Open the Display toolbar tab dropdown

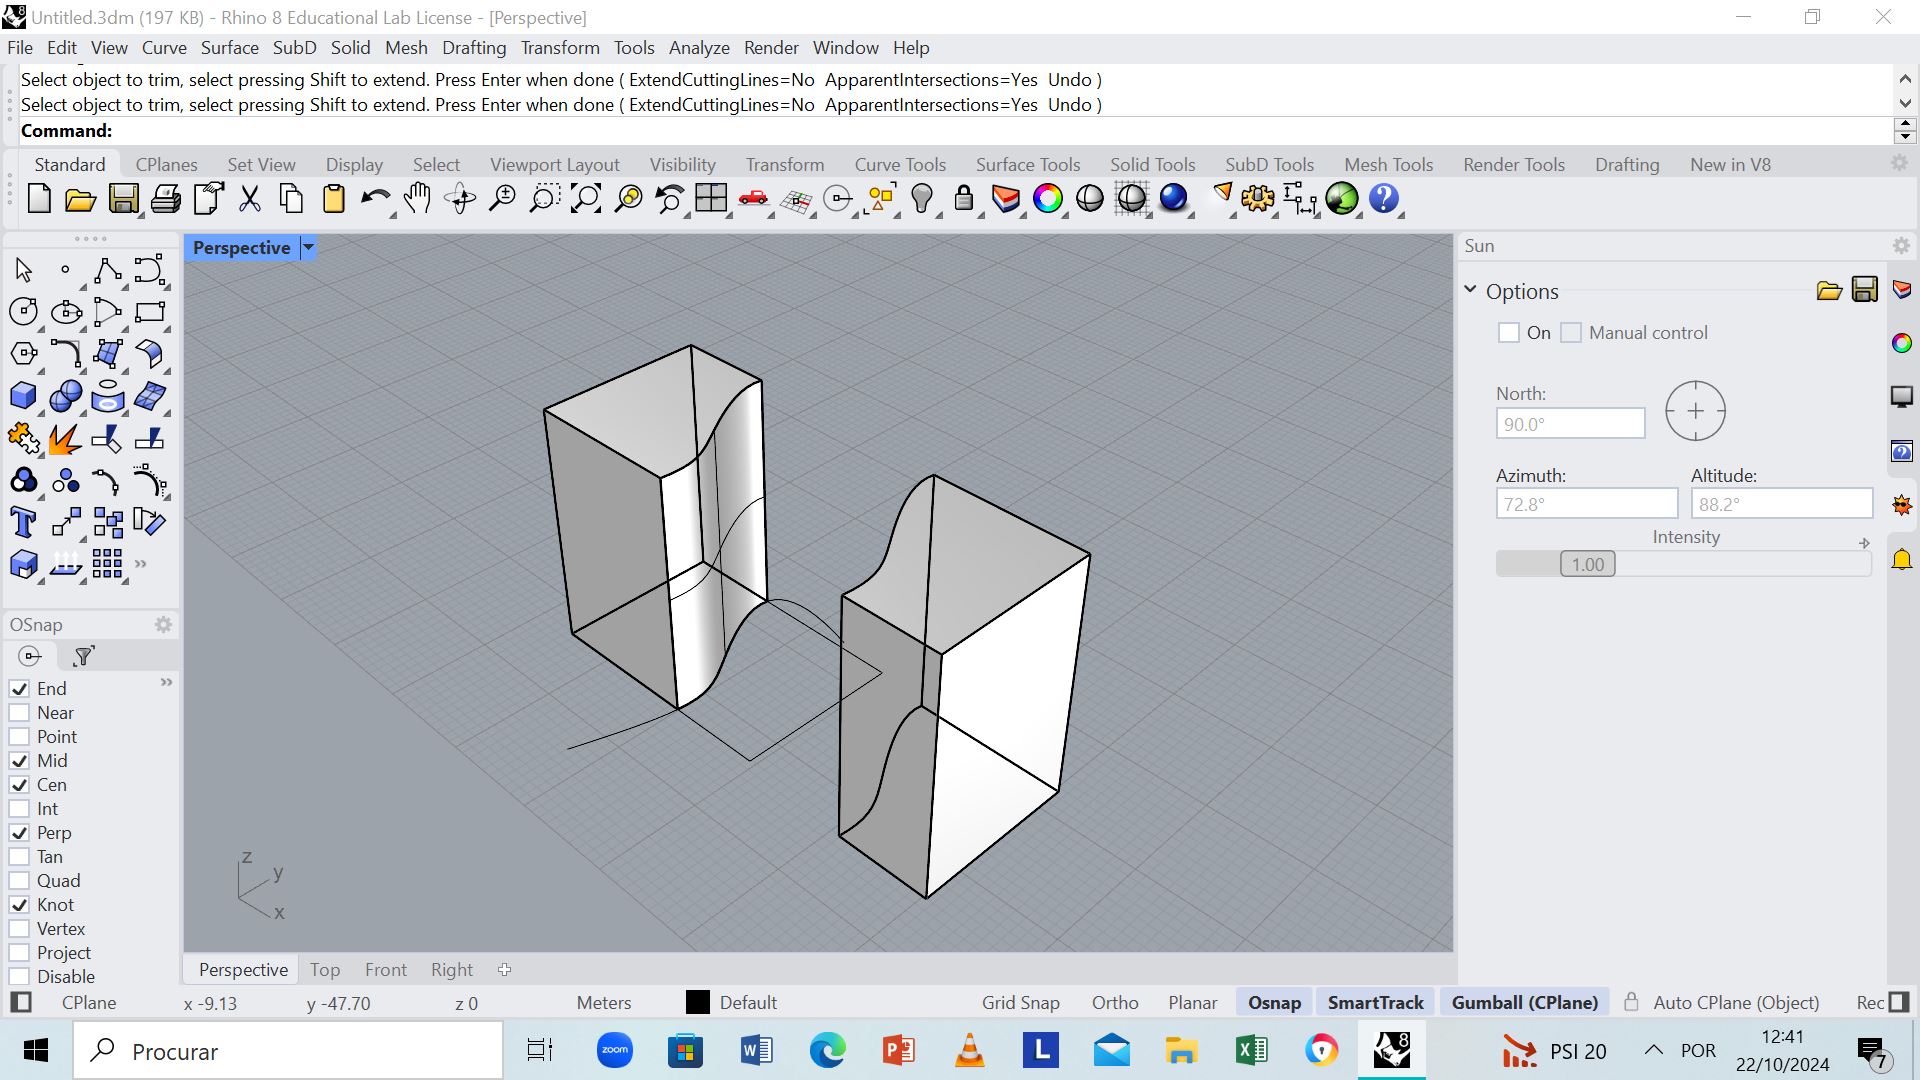(353, 165)
